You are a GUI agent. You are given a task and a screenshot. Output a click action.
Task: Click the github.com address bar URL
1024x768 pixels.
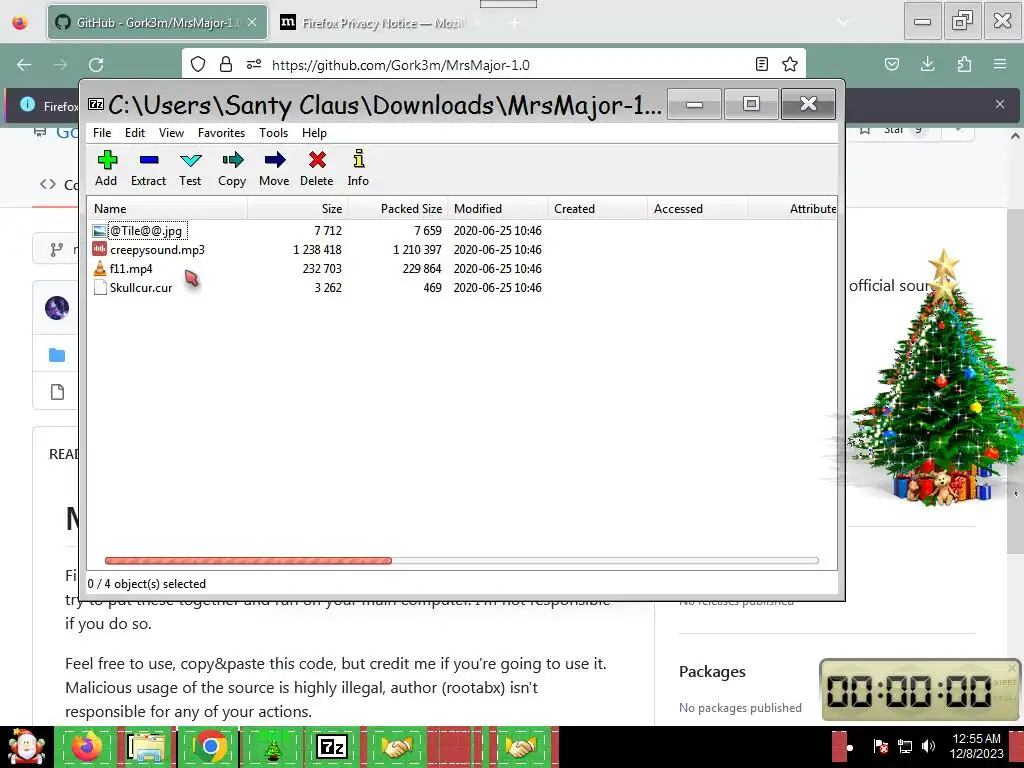[400, 65]
